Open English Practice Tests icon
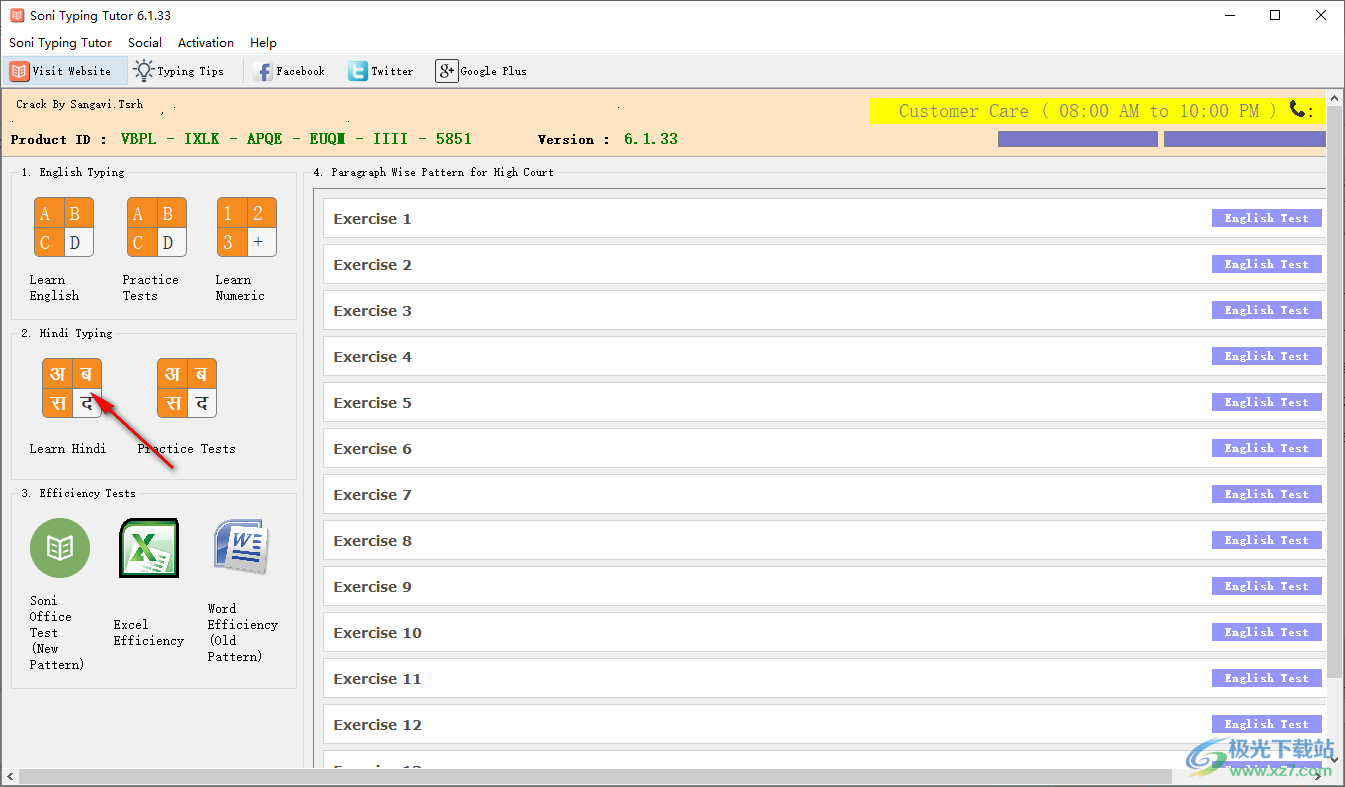1345x787 pixels. click(x=156, y=227)
